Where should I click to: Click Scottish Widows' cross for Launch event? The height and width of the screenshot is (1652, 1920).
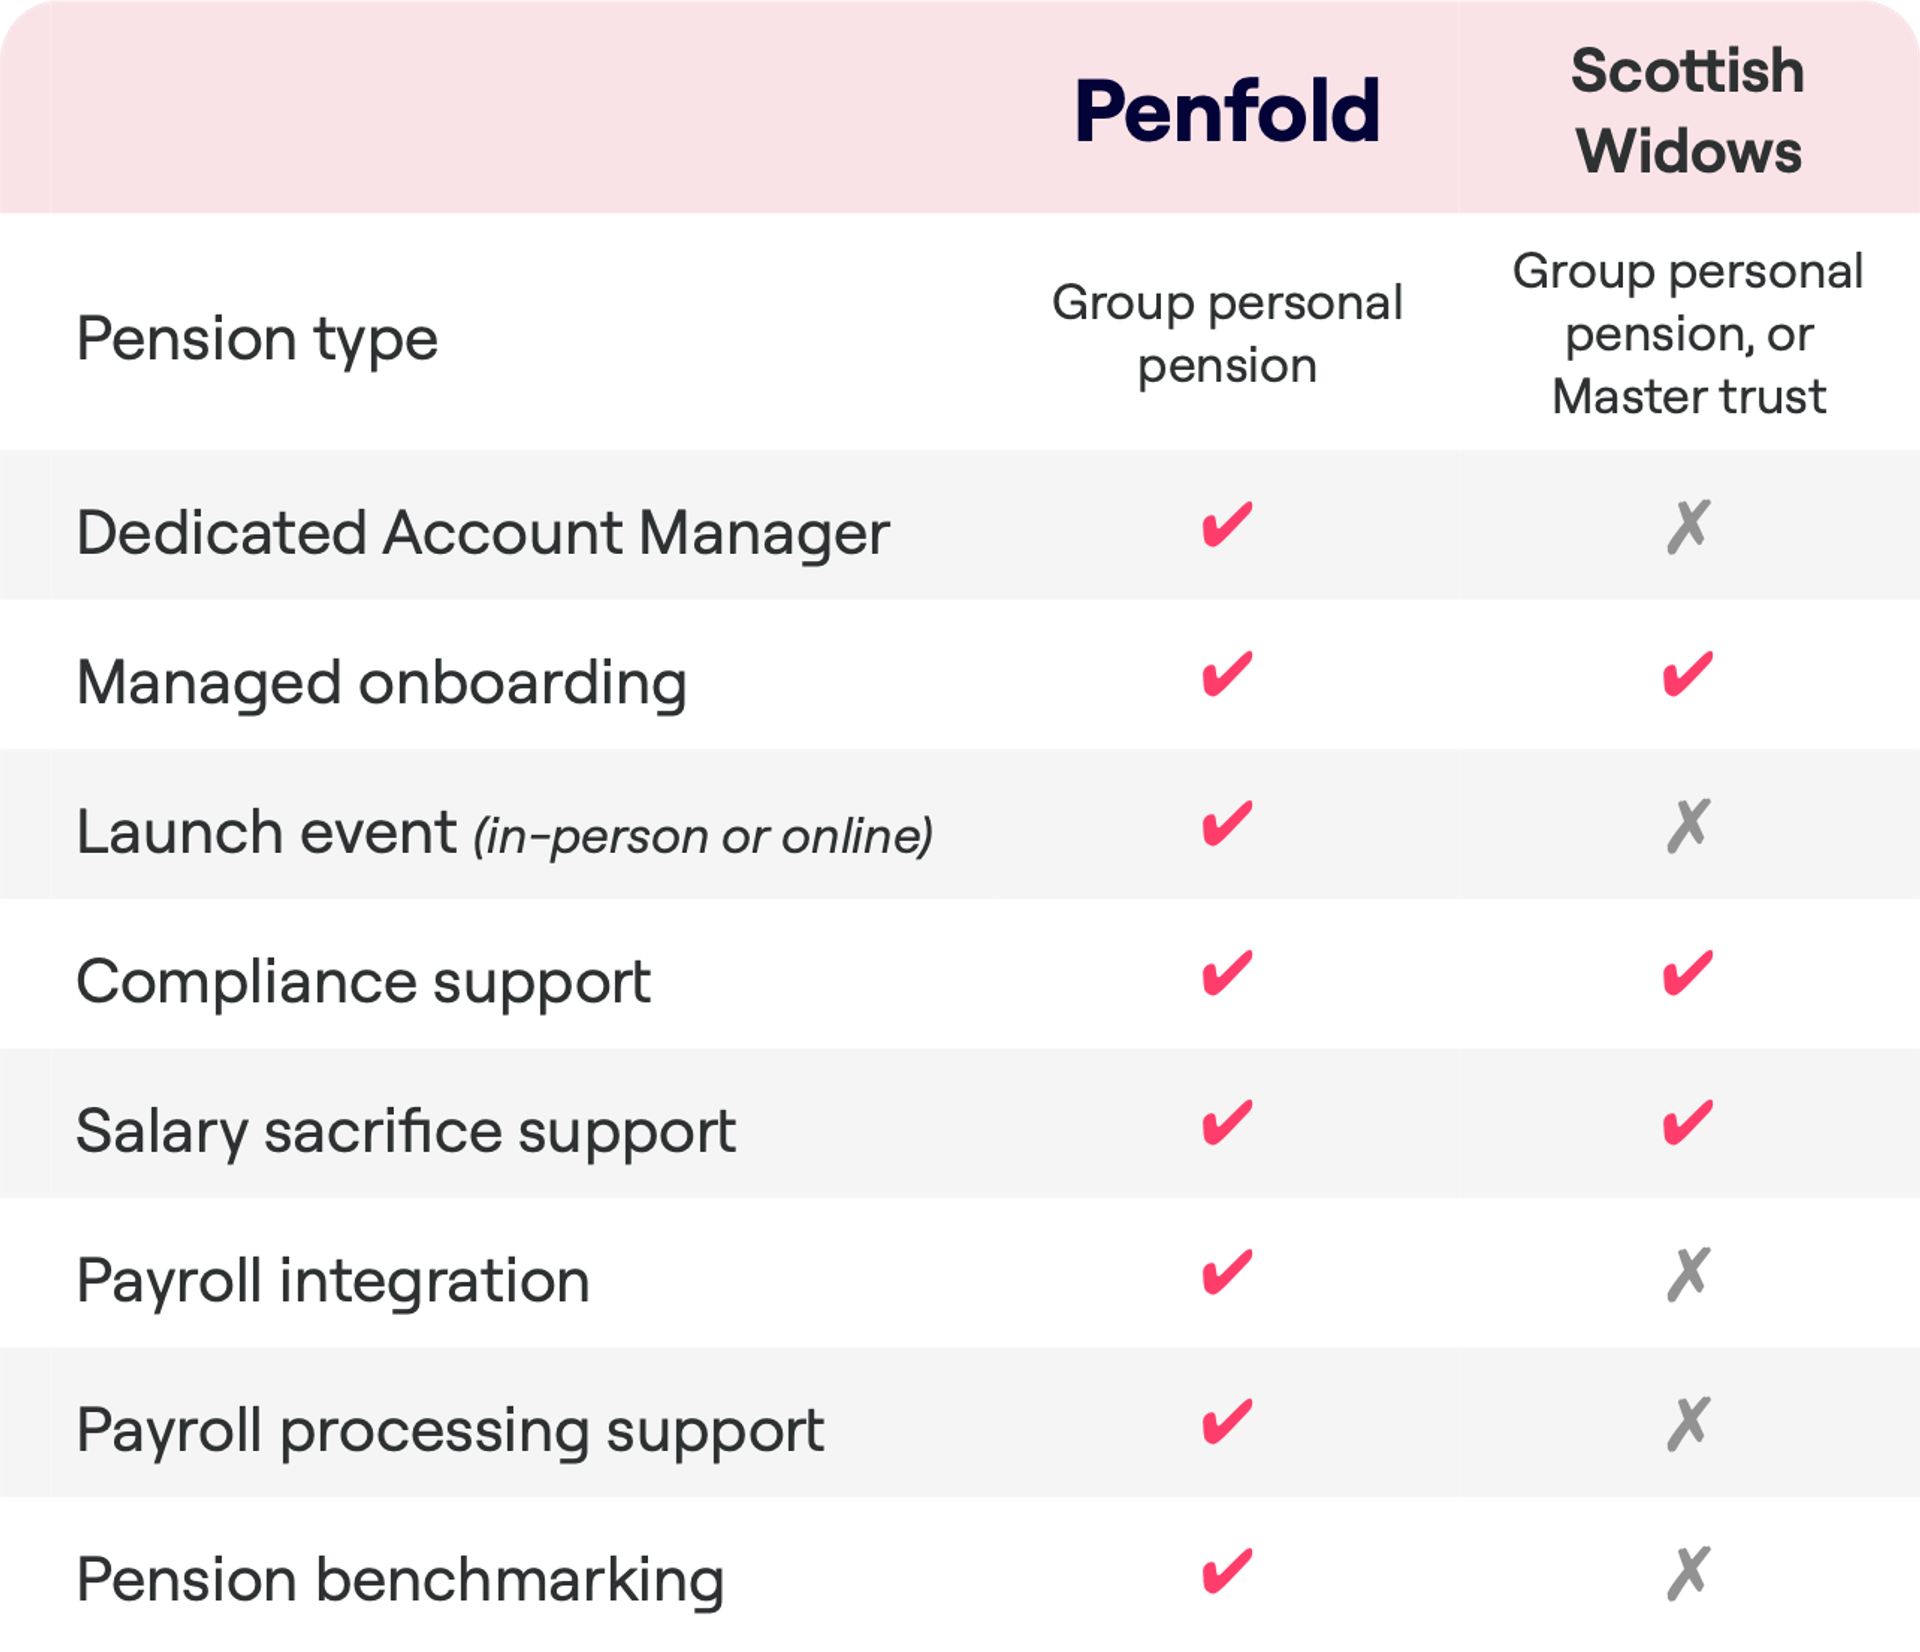pos(1688,825)
